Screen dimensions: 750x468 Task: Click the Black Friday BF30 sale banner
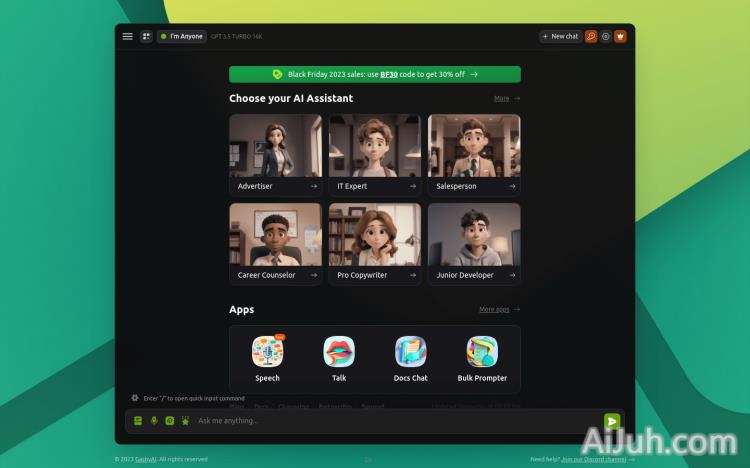click(x=374, y=74)
